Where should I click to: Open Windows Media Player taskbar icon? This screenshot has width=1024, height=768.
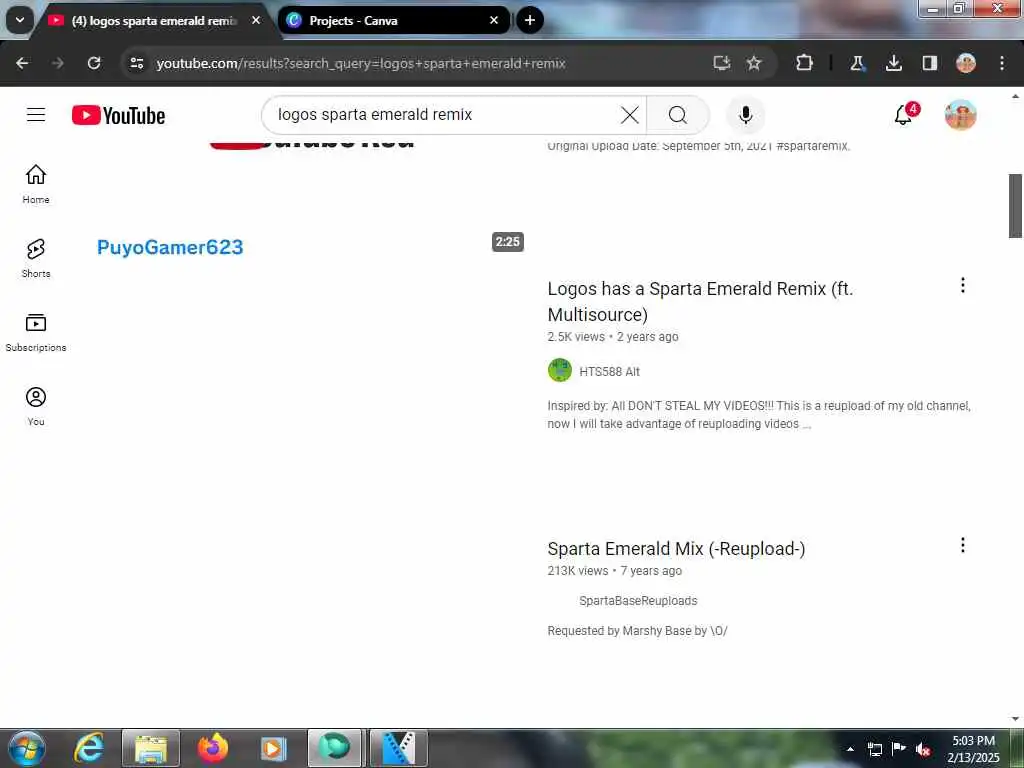coord(274,748)
